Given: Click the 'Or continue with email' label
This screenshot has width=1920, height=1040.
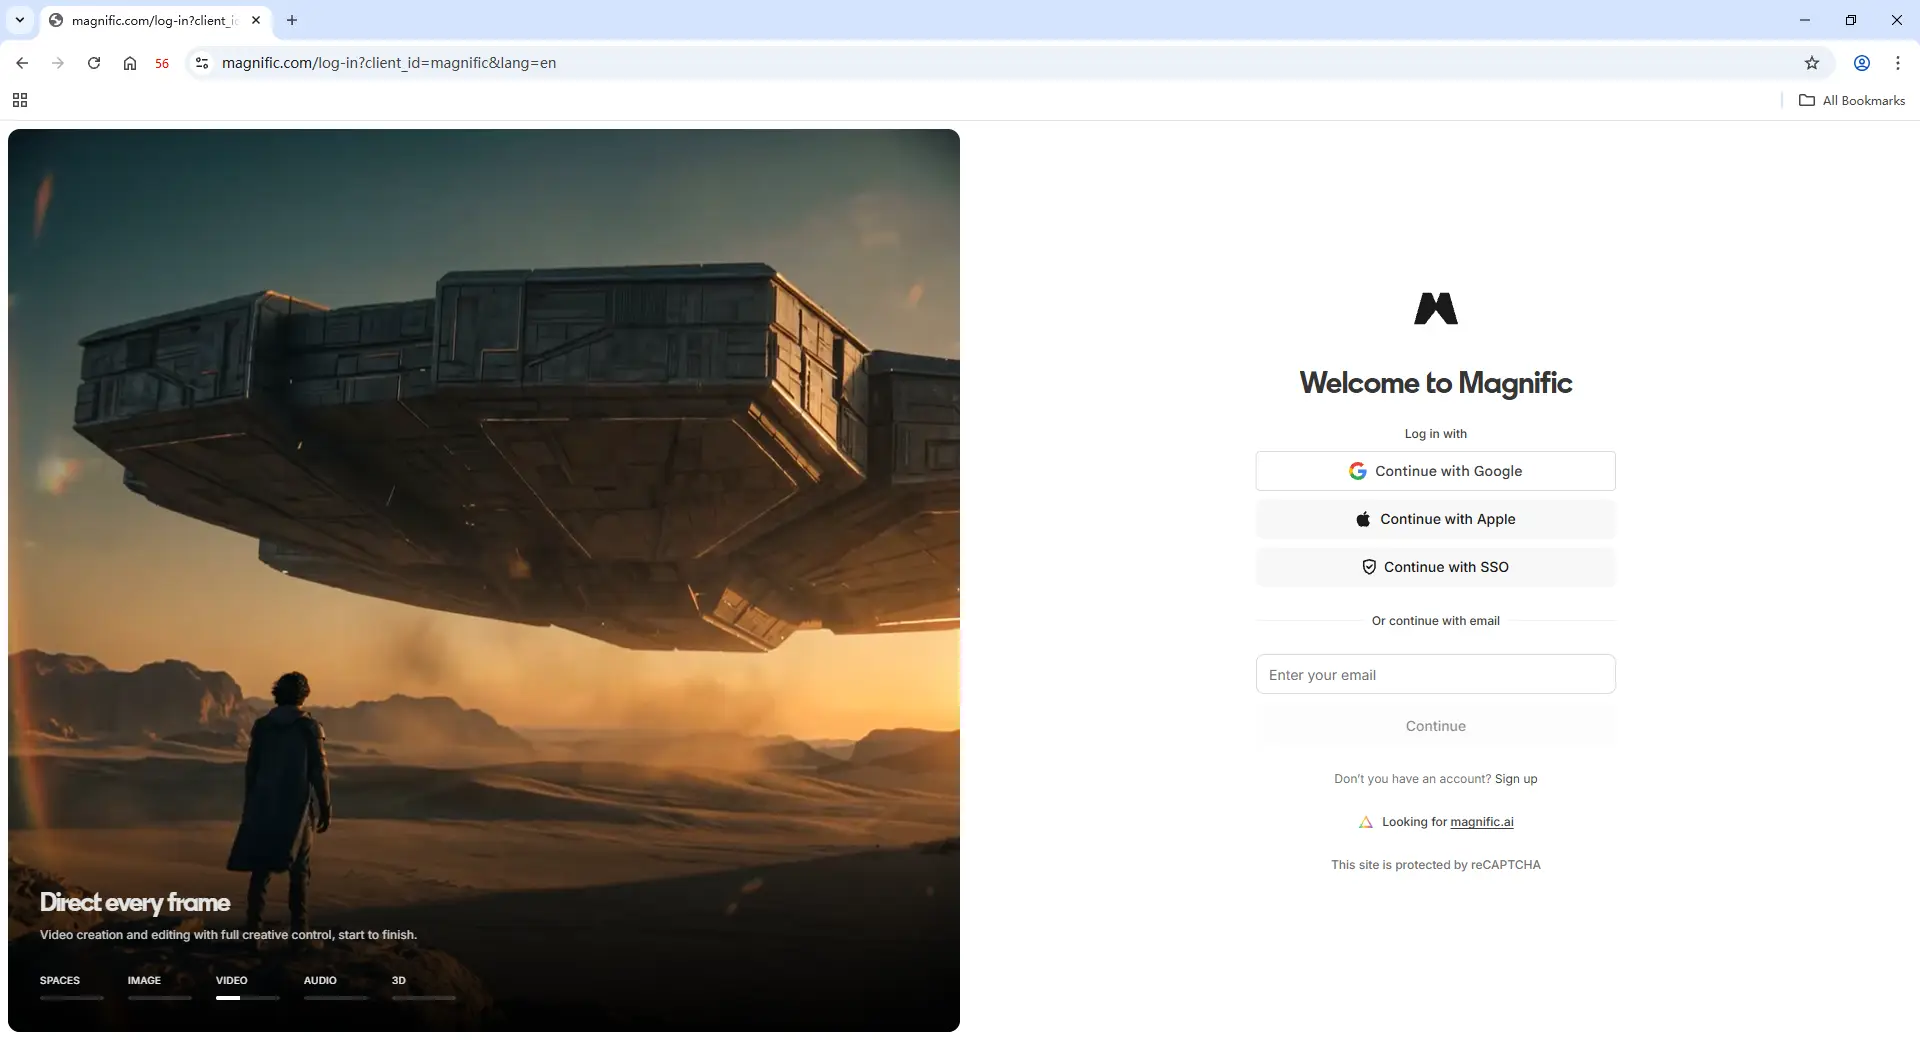Looking at the screenshot, I should [x=1436, y=621].
